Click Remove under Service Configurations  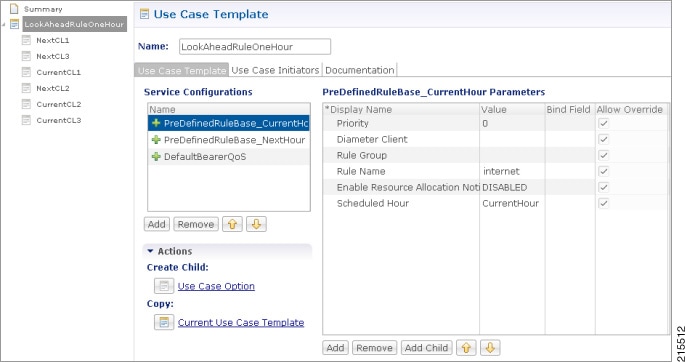[196, 224]
